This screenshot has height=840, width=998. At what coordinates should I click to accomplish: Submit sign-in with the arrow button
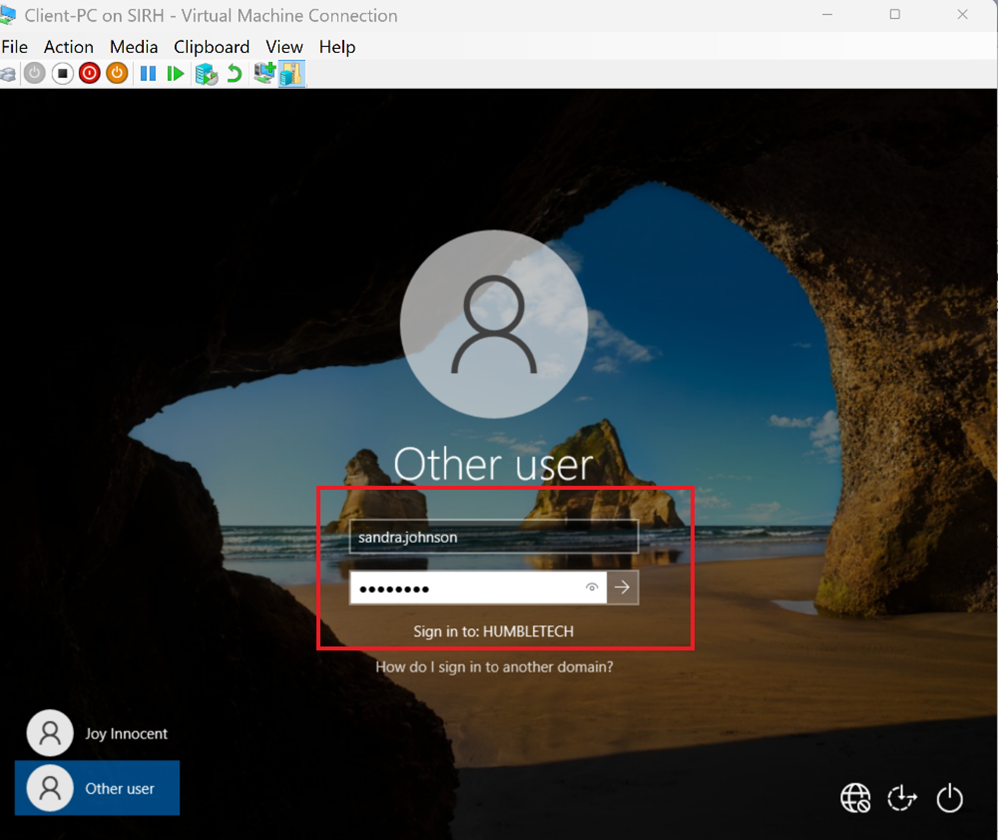click(623, 588)
